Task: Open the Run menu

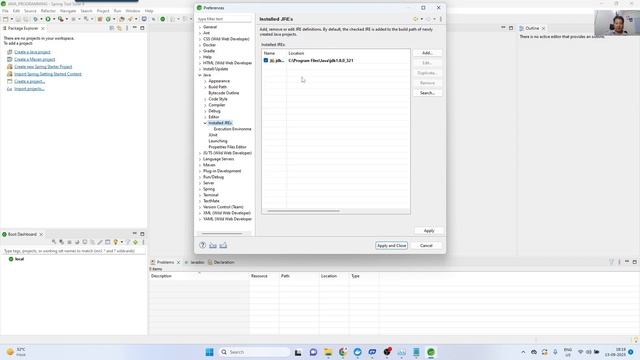Action: 118,11
